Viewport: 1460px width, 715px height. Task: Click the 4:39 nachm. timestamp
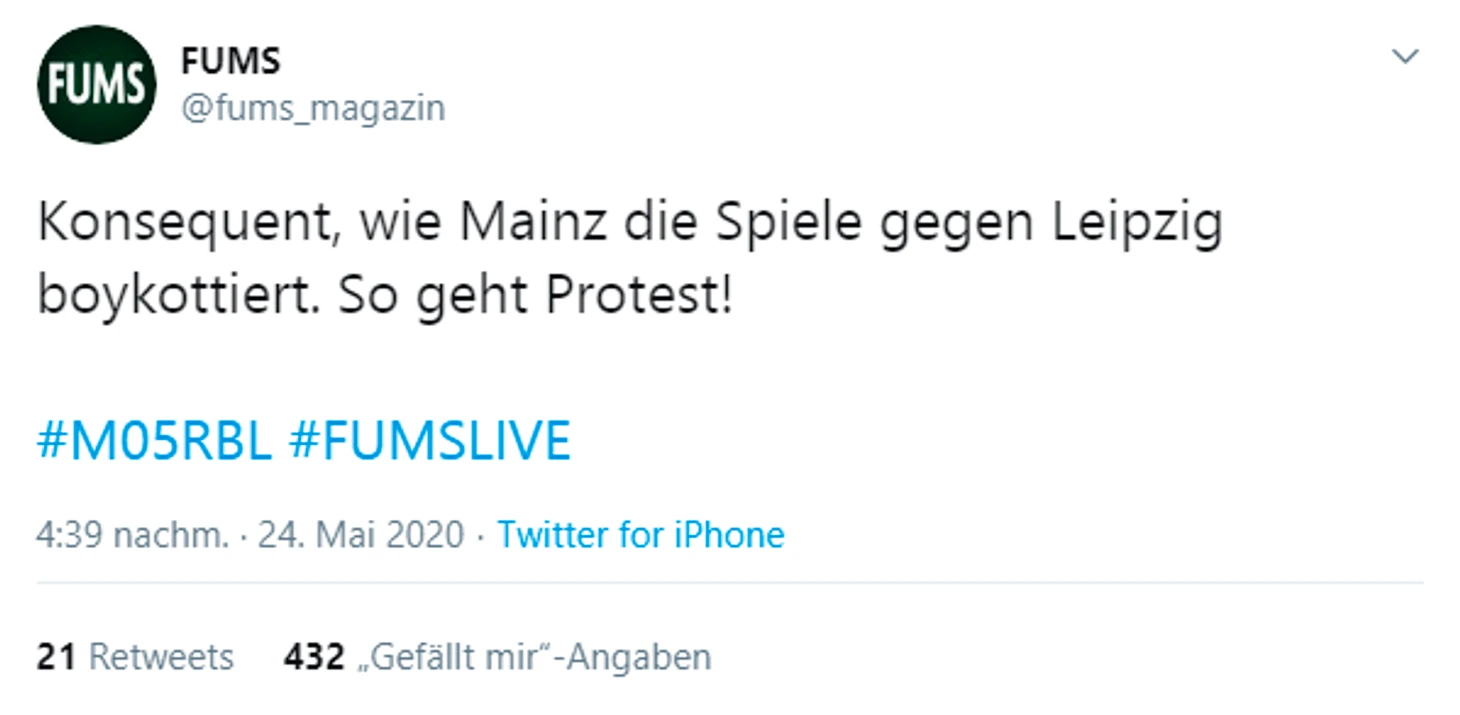tap(133, 535)
